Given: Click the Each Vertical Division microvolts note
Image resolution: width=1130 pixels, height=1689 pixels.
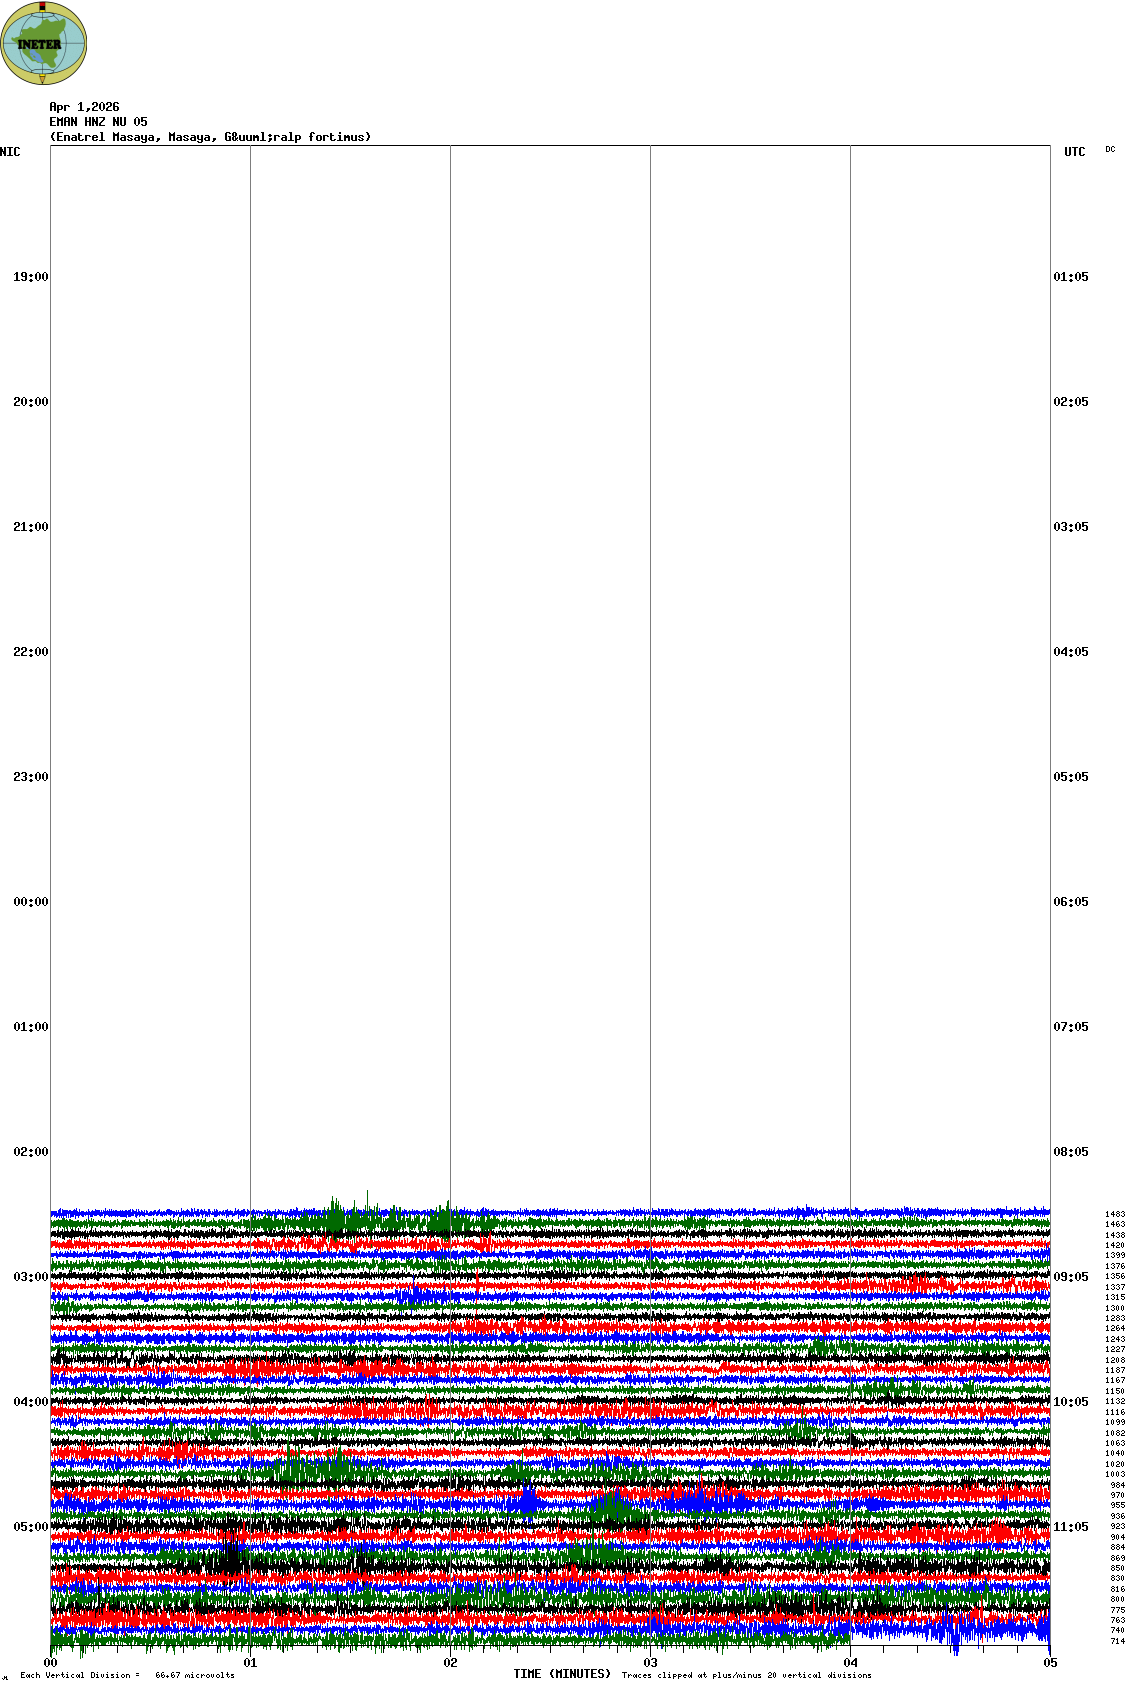Looking at the screenshot, I should 127,1675.
